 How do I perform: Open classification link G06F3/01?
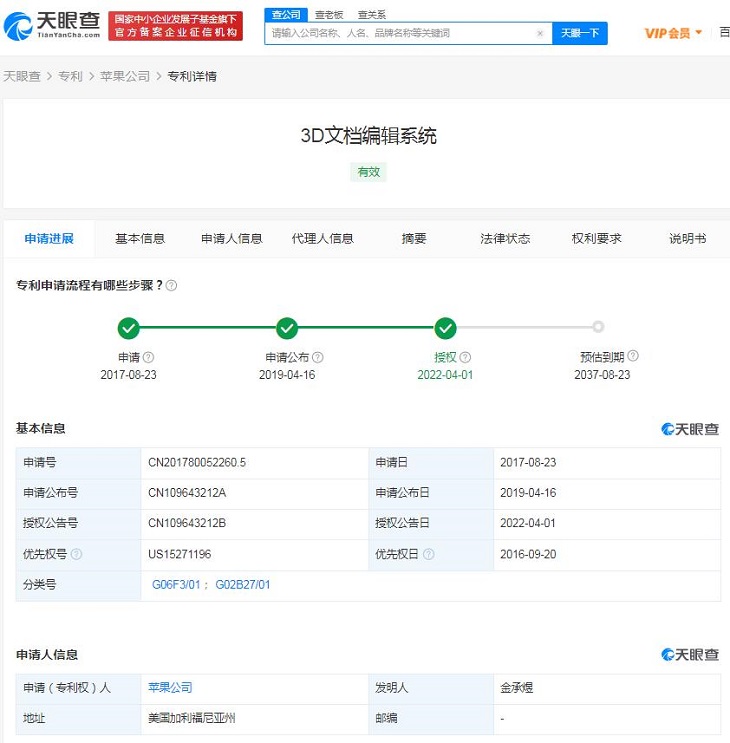coord(176,585)
